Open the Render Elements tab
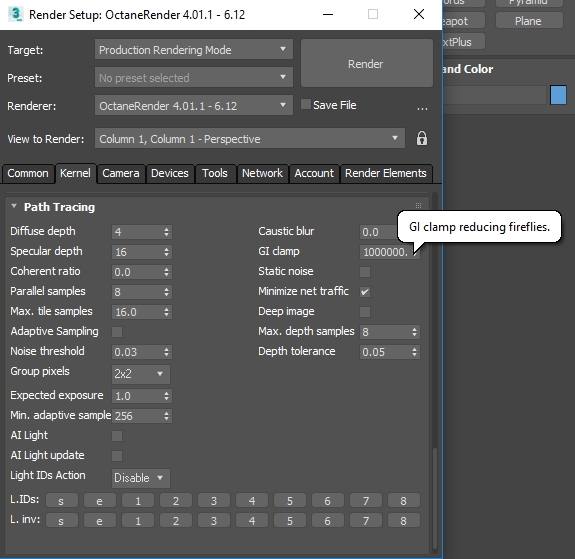The height and width of the screenshot is (559, 575). click(386, 173)
